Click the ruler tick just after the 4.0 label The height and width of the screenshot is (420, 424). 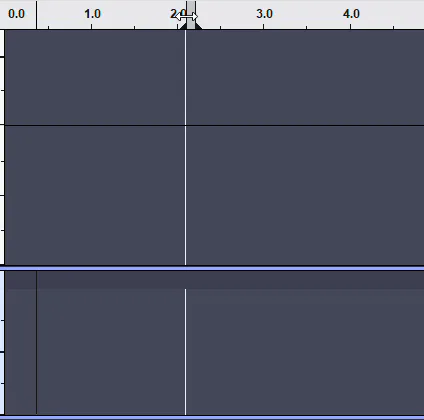(x=394, y=27)
